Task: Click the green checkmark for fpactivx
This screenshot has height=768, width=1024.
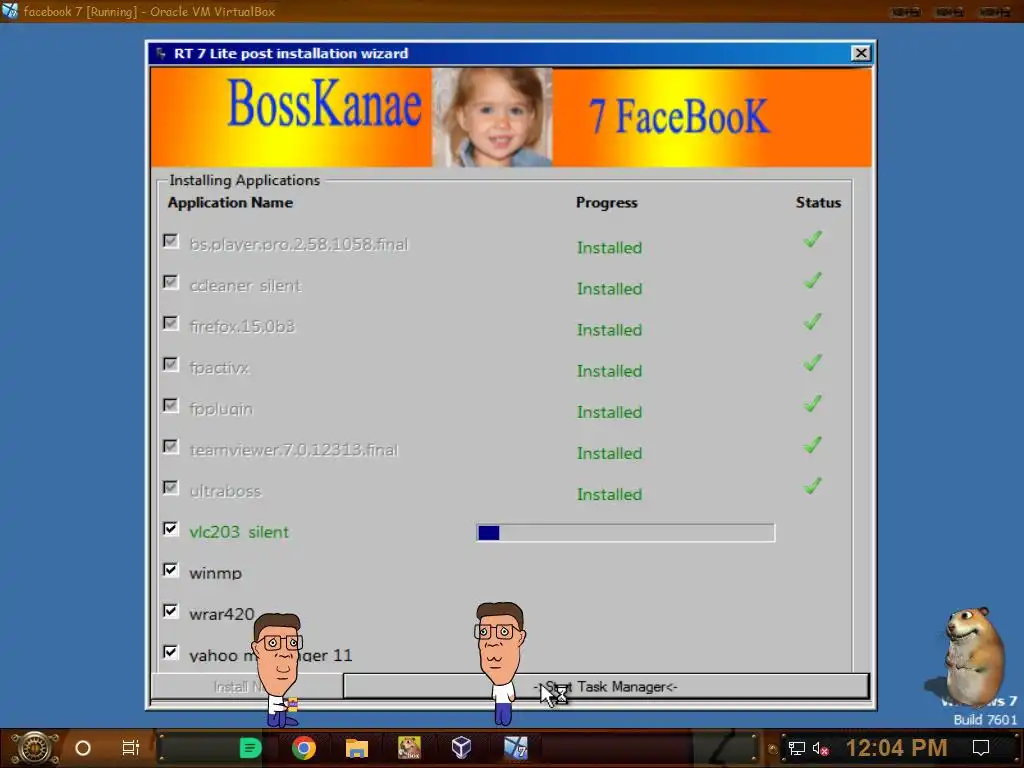Action: point(812,363)
